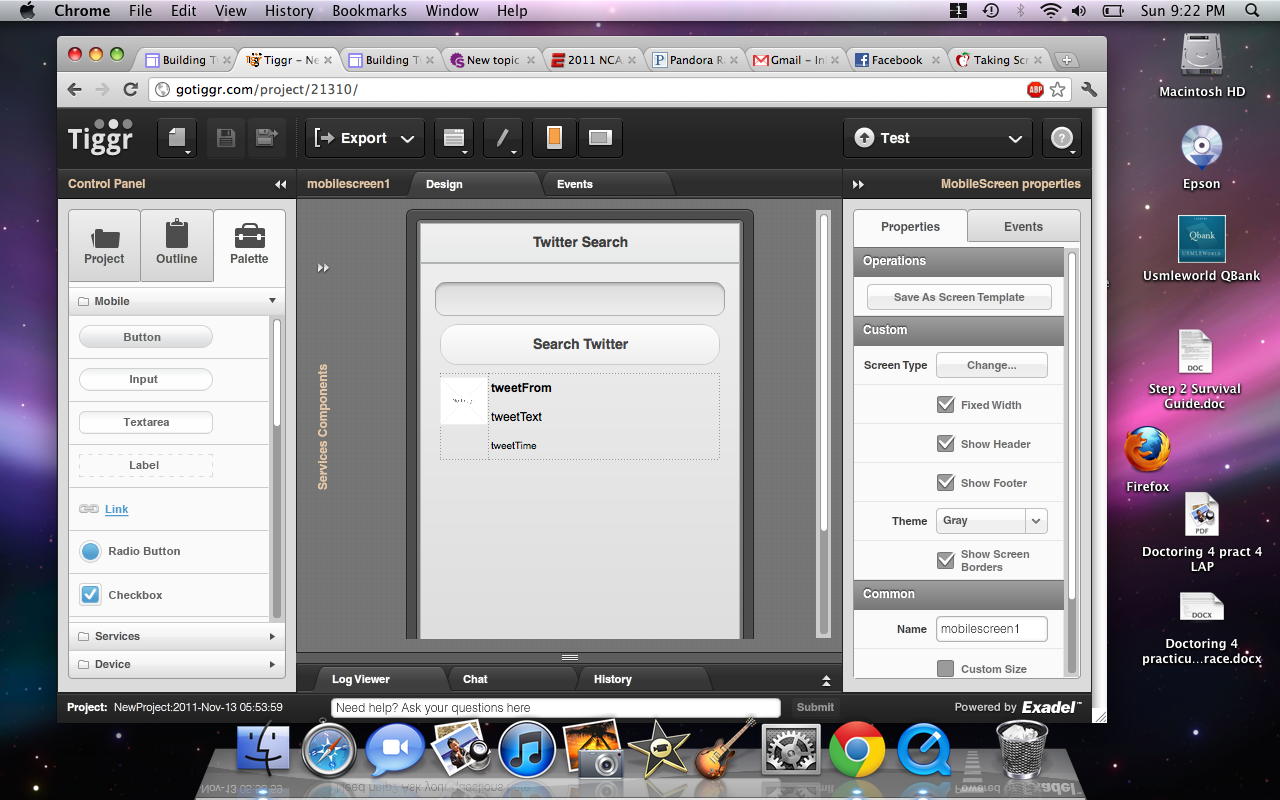Toggle Show Screen Borders checkbox
The width and height of the screenshot is (1280, 800).
coord(945,560)
